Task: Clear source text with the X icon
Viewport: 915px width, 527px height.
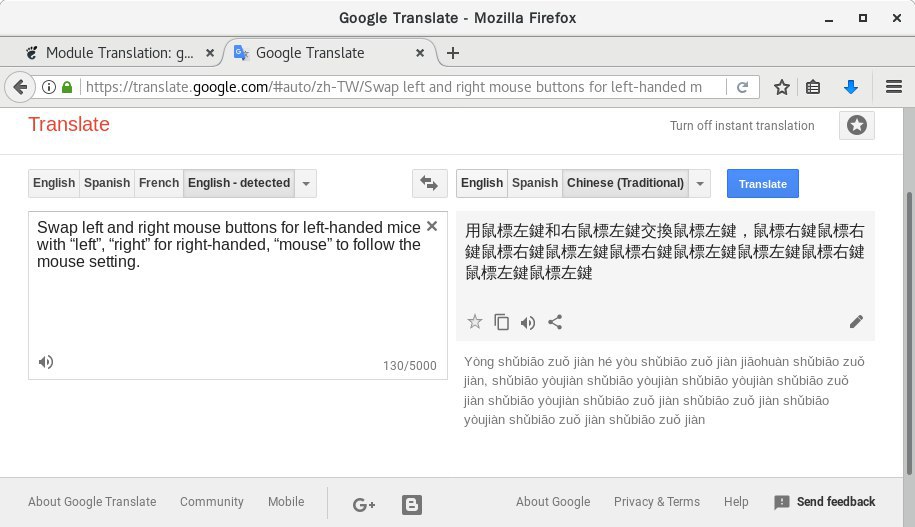Action: tap(432, 226)
